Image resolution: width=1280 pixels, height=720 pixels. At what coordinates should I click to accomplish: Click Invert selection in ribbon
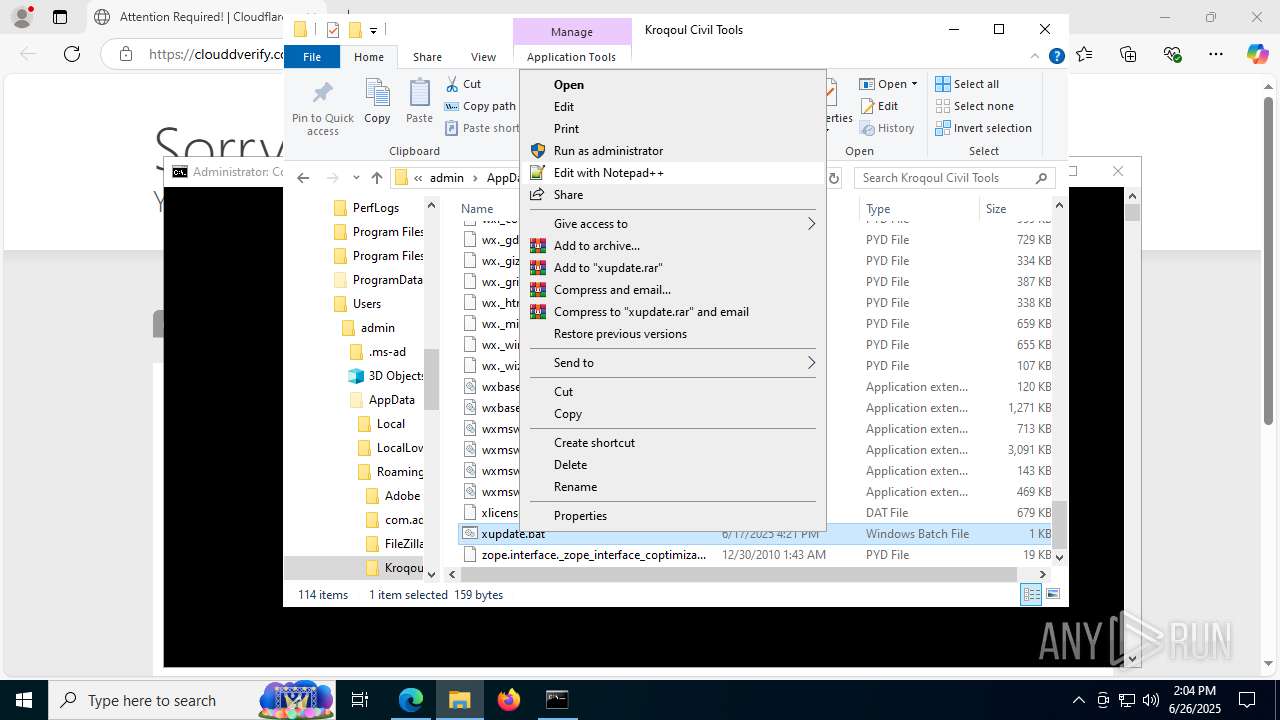[983, 128]
